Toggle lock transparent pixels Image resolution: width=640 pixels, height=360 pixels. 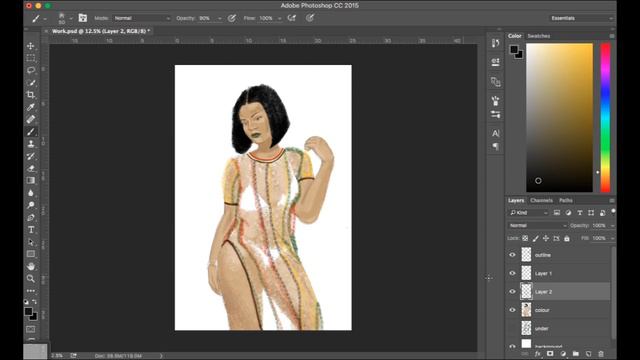click(525, 238)
